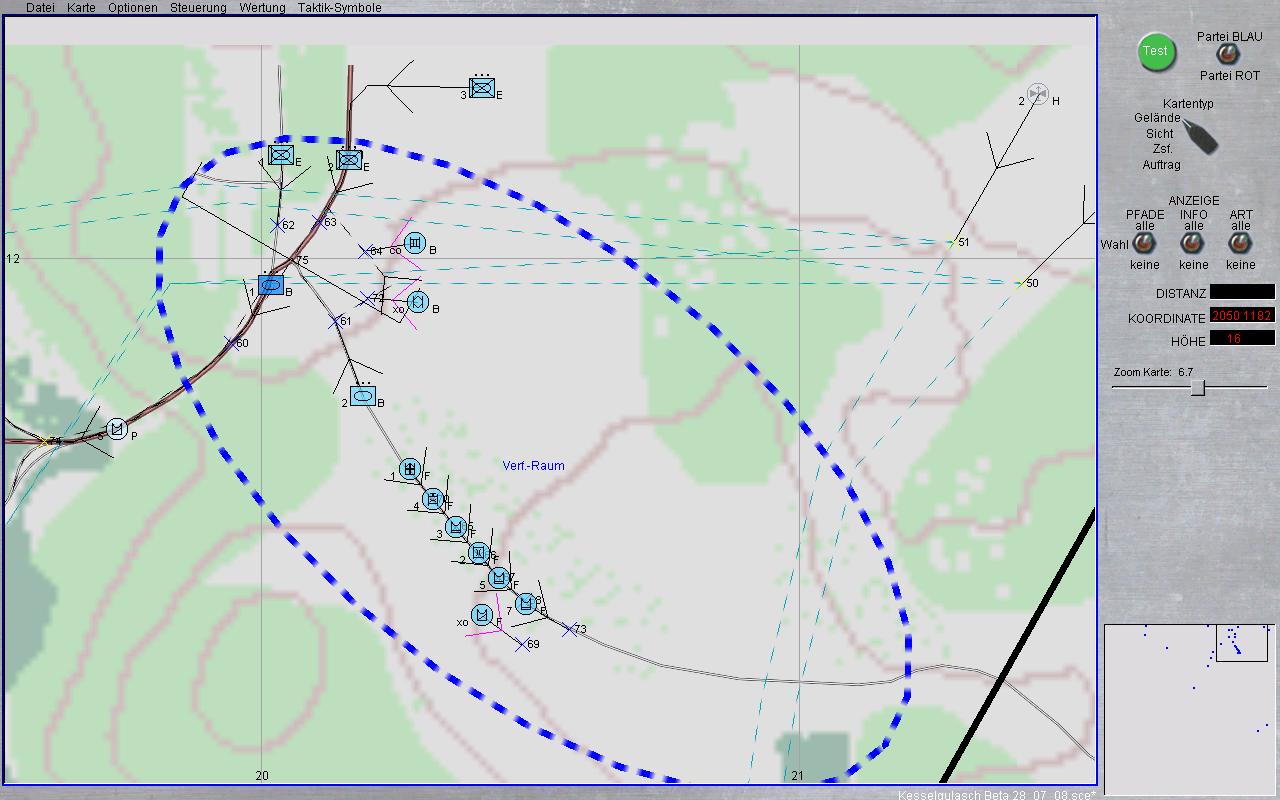Click the Zoom Karte slider handle
The width and height of the screenshot is (1280, 800).
1198,387
